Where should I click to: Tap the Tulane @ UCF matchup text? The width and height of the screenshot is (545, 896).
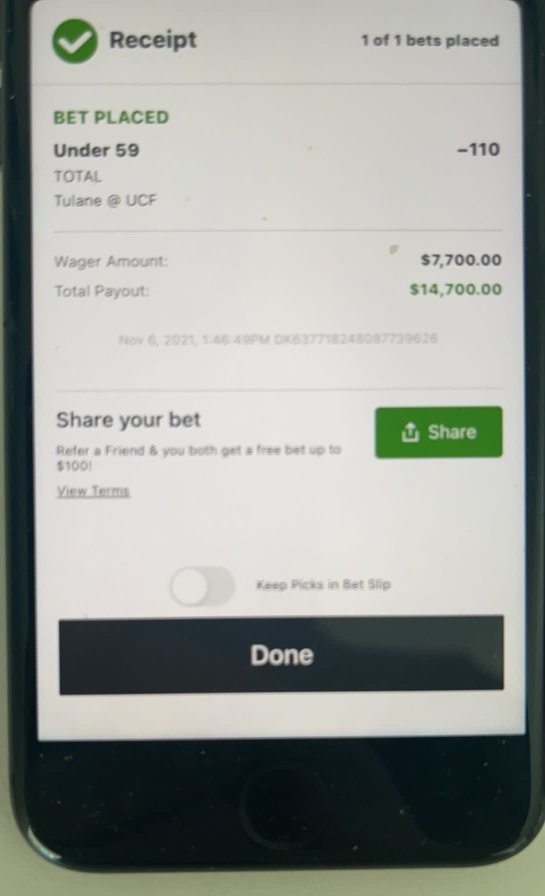(105, 201)
